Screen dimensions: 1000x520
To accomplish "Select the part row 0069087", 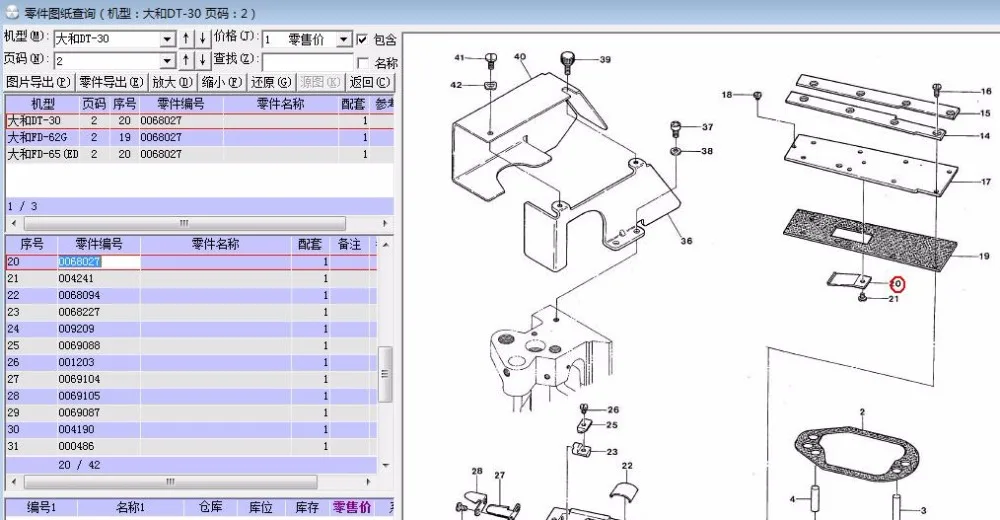I will (191, 412).
